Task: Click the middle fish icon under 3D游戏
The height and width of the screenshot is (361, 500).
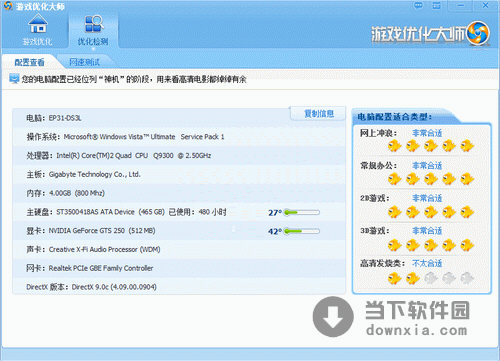Action: [x=431, y=245]
